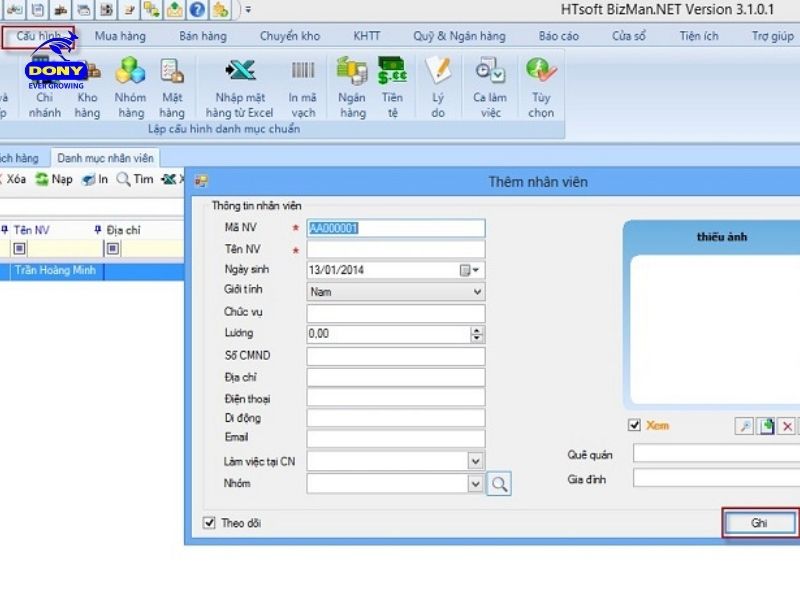Open Tùy chọn options
800x600 pixels.
click(541, 86)
